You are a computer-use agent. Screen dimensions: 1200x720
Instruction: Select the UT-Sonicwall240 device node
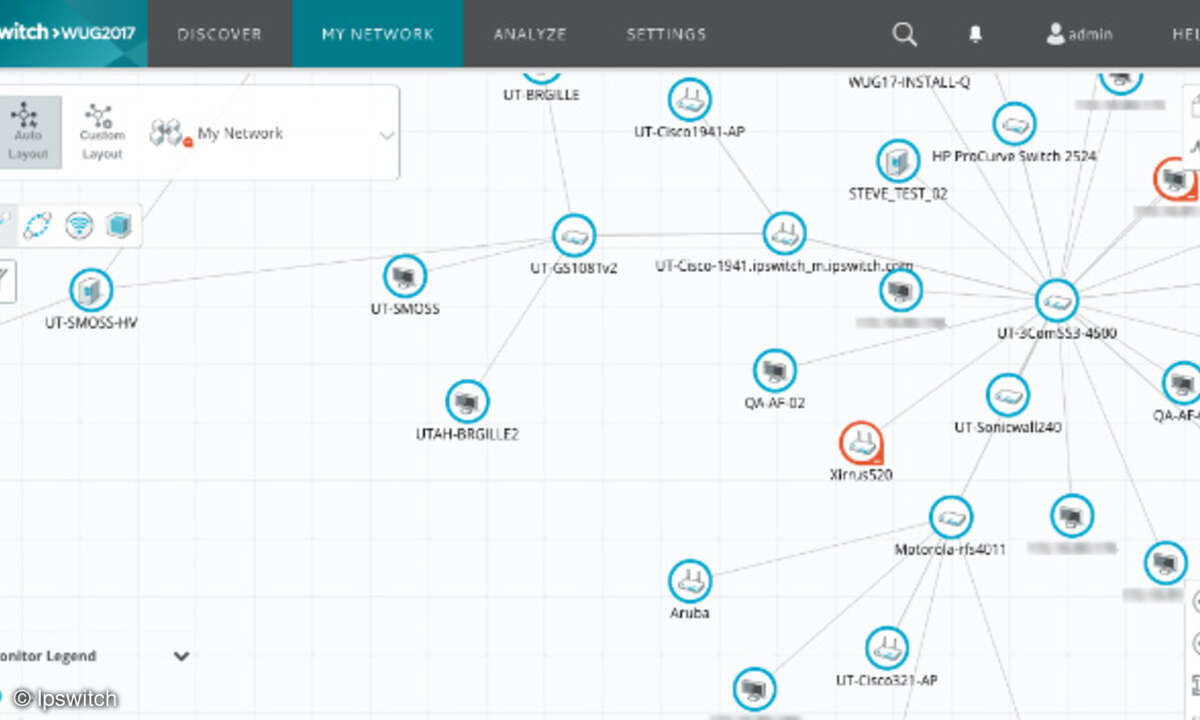click(x=1007, y=395)
